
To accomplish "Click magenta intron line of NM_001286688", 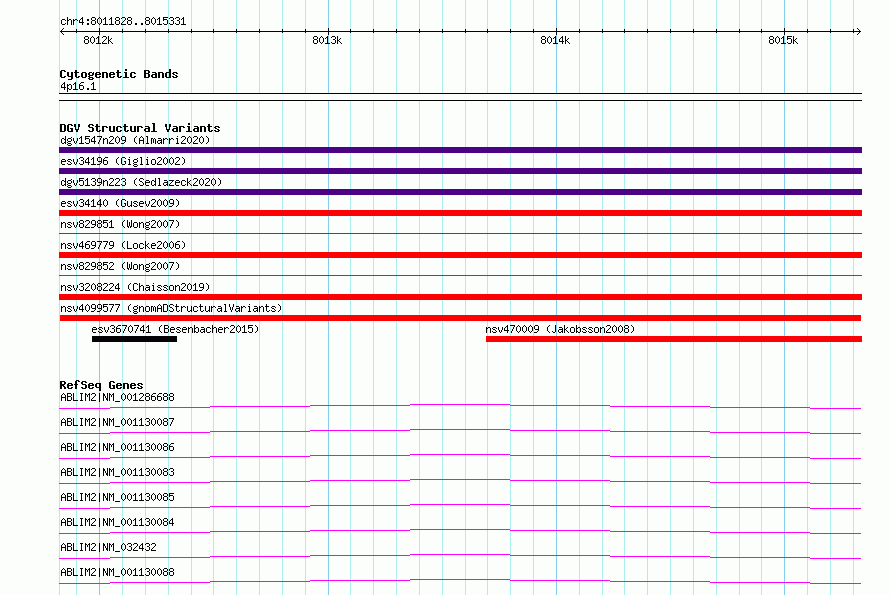I will [x=460, y=406].
